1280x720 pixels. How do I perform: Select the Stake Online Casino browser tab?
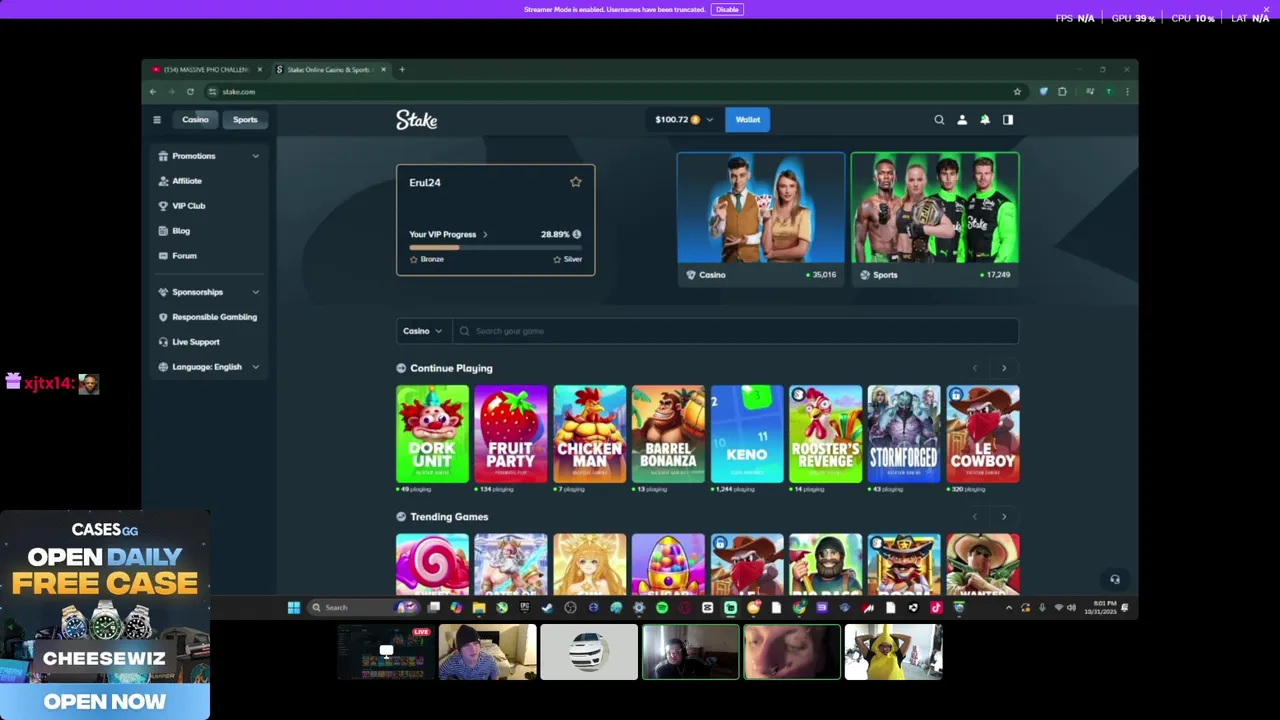(329, 70)
